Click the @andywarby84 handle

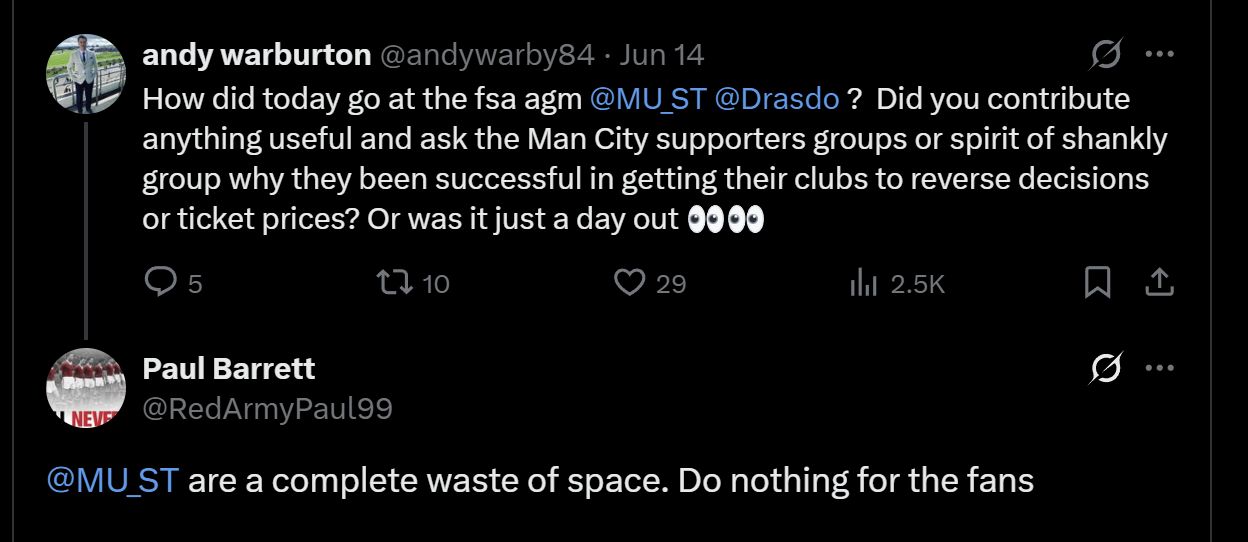click(487, 55)
